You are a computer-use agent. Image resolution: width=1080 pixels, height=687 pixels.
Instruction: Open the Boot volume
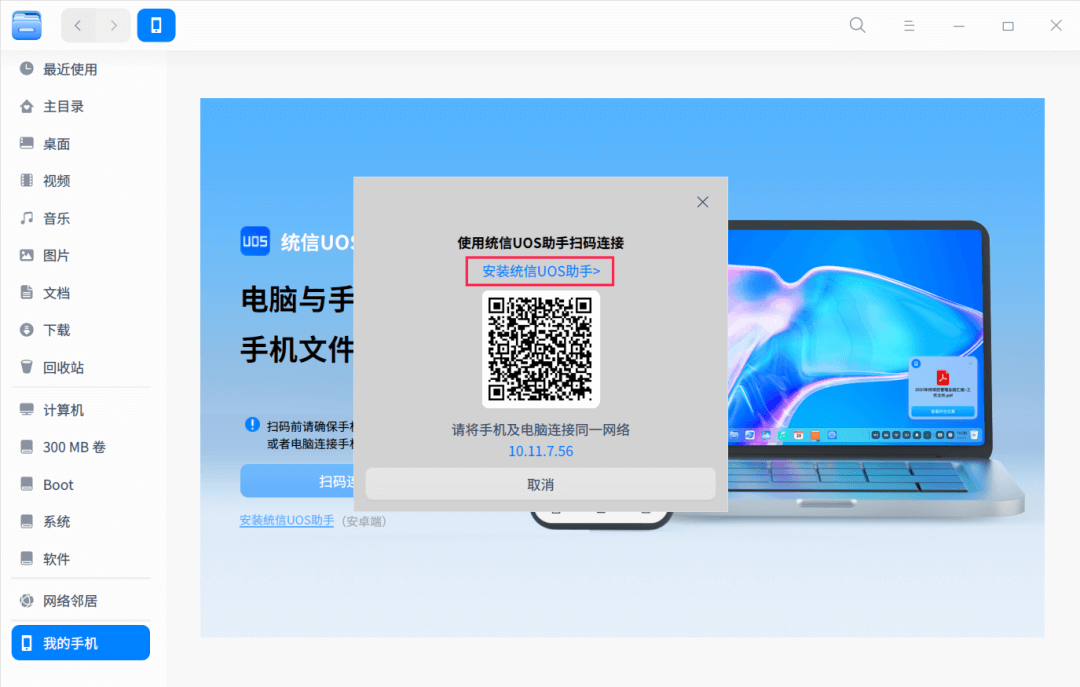pos(81,484)
